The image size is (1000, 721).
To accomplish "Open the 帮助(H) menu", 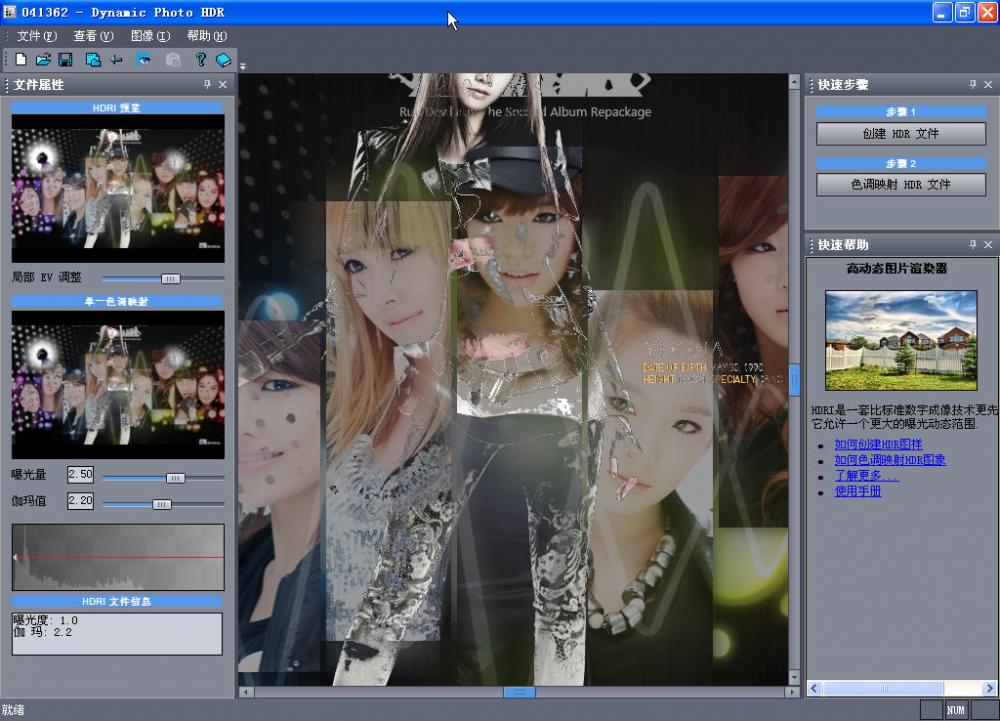I will point(207,36).
